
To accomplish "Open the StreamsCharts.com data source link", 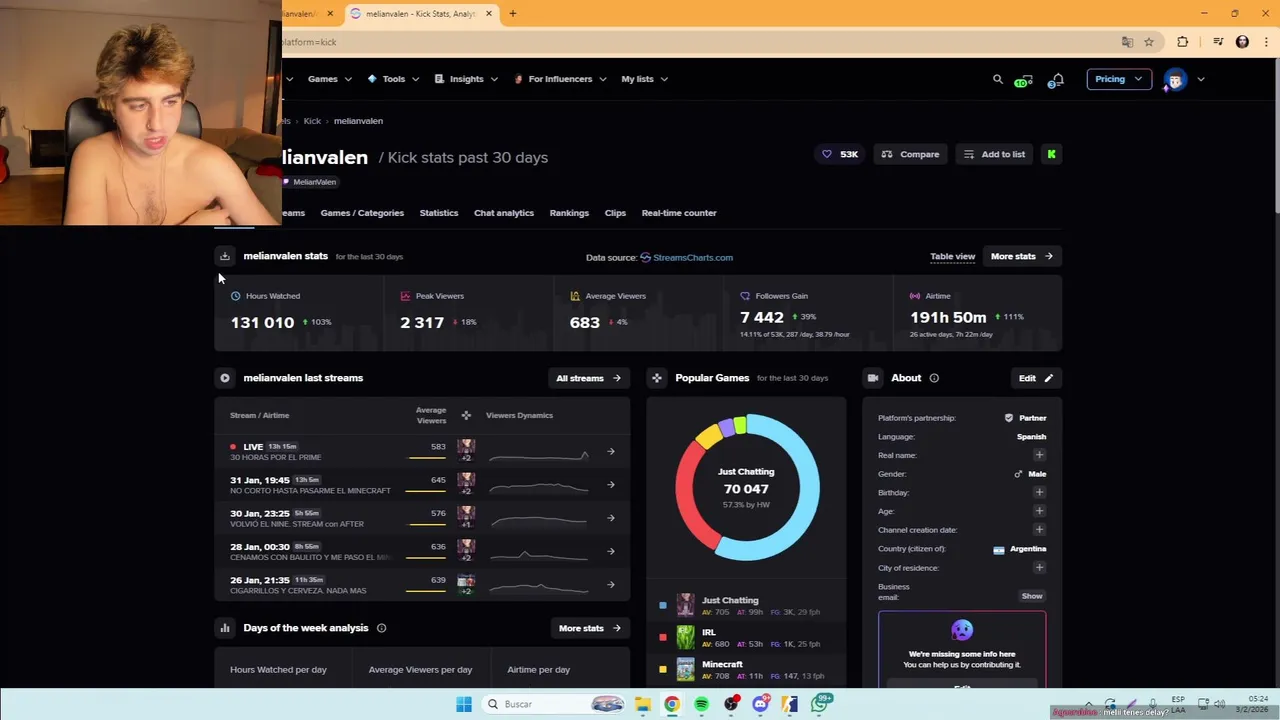I will [x=686, y=257].
